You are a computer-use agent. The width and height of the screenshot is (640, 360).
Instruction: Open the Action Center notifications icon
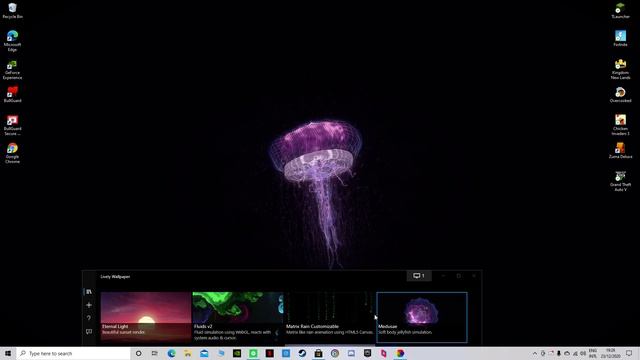click(x=629, y=353)
